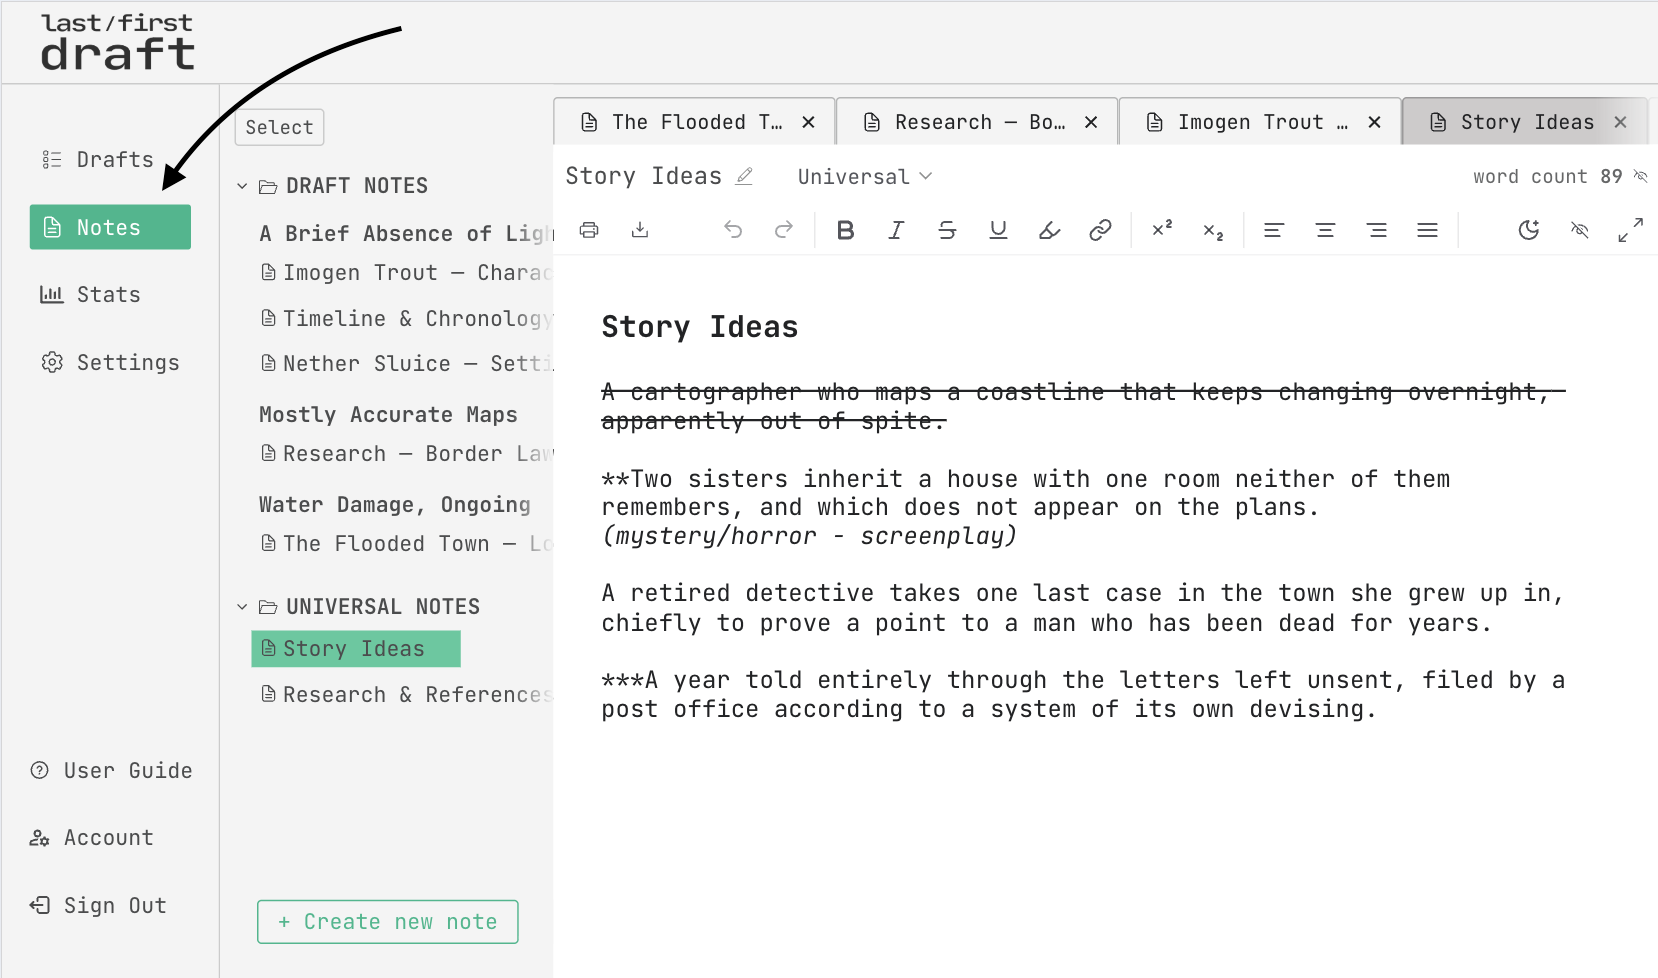Viewport: 1658px width, 978px height.
Task: Collapse the UNIVERSAL NOTES folder
Action: 242,607
